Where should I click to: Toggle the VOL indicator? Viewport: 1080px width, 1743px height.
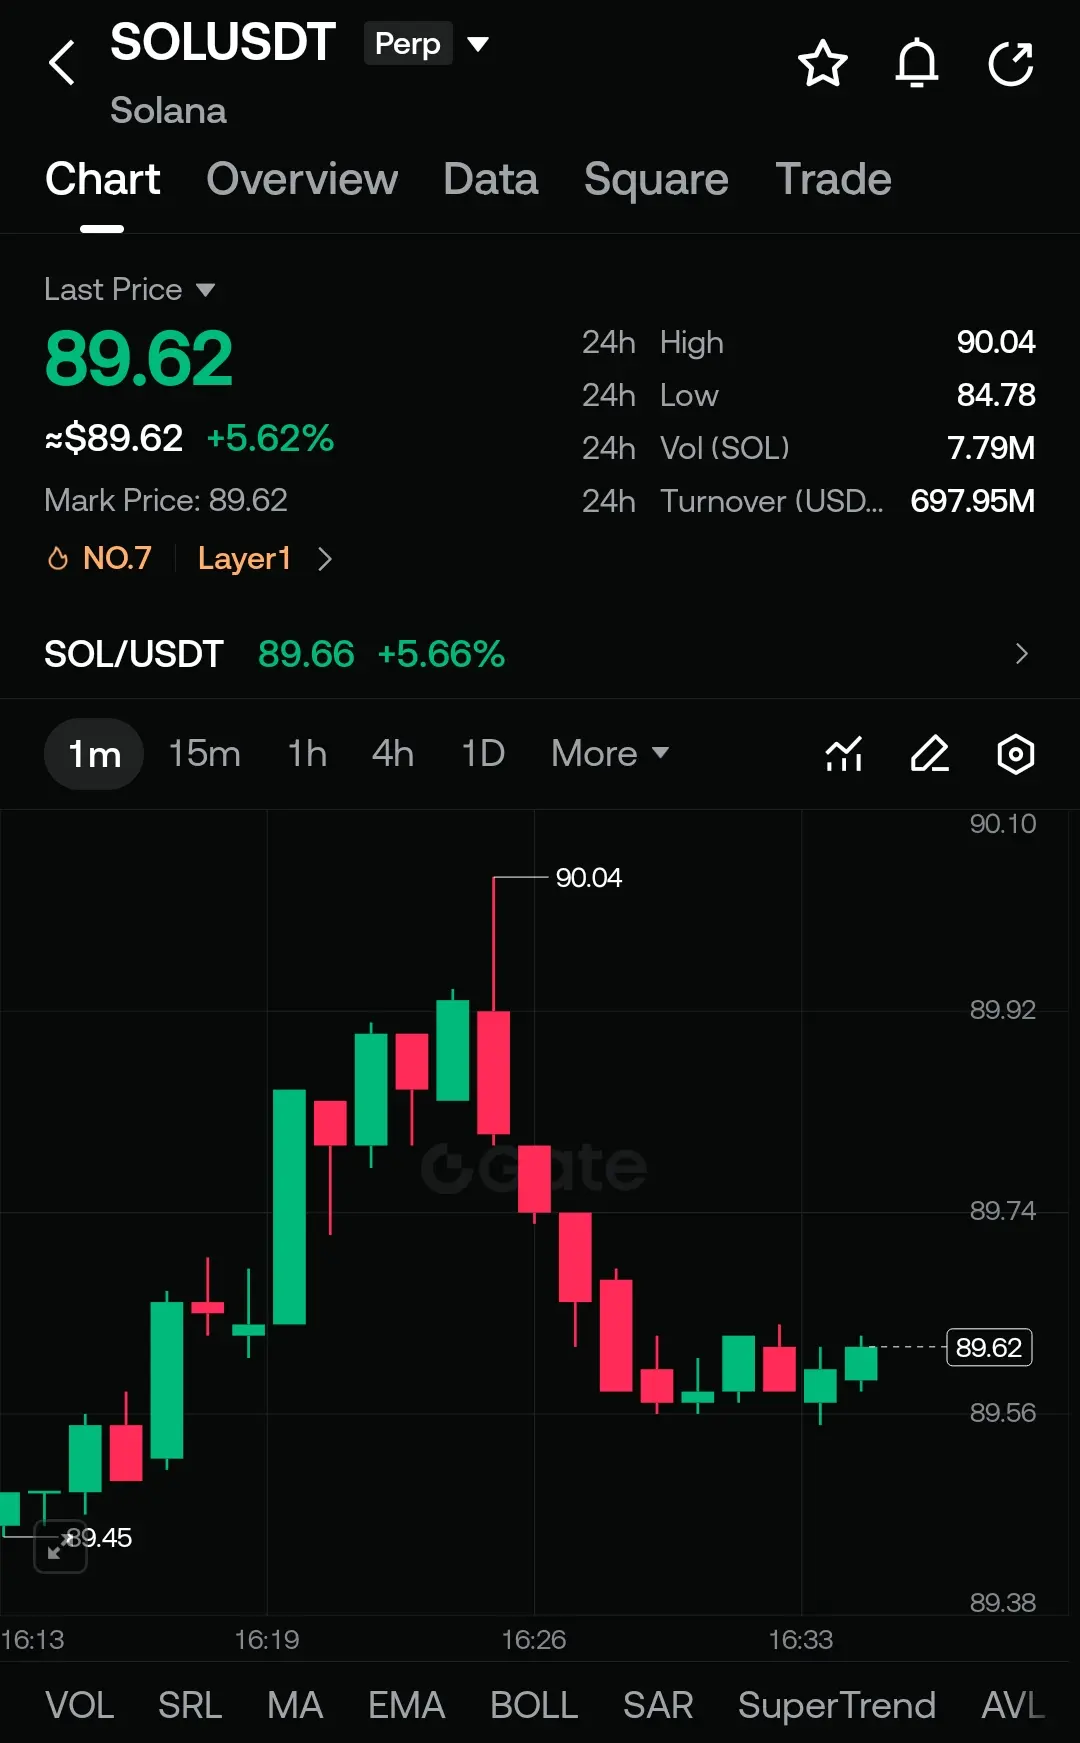(80, 1705)
